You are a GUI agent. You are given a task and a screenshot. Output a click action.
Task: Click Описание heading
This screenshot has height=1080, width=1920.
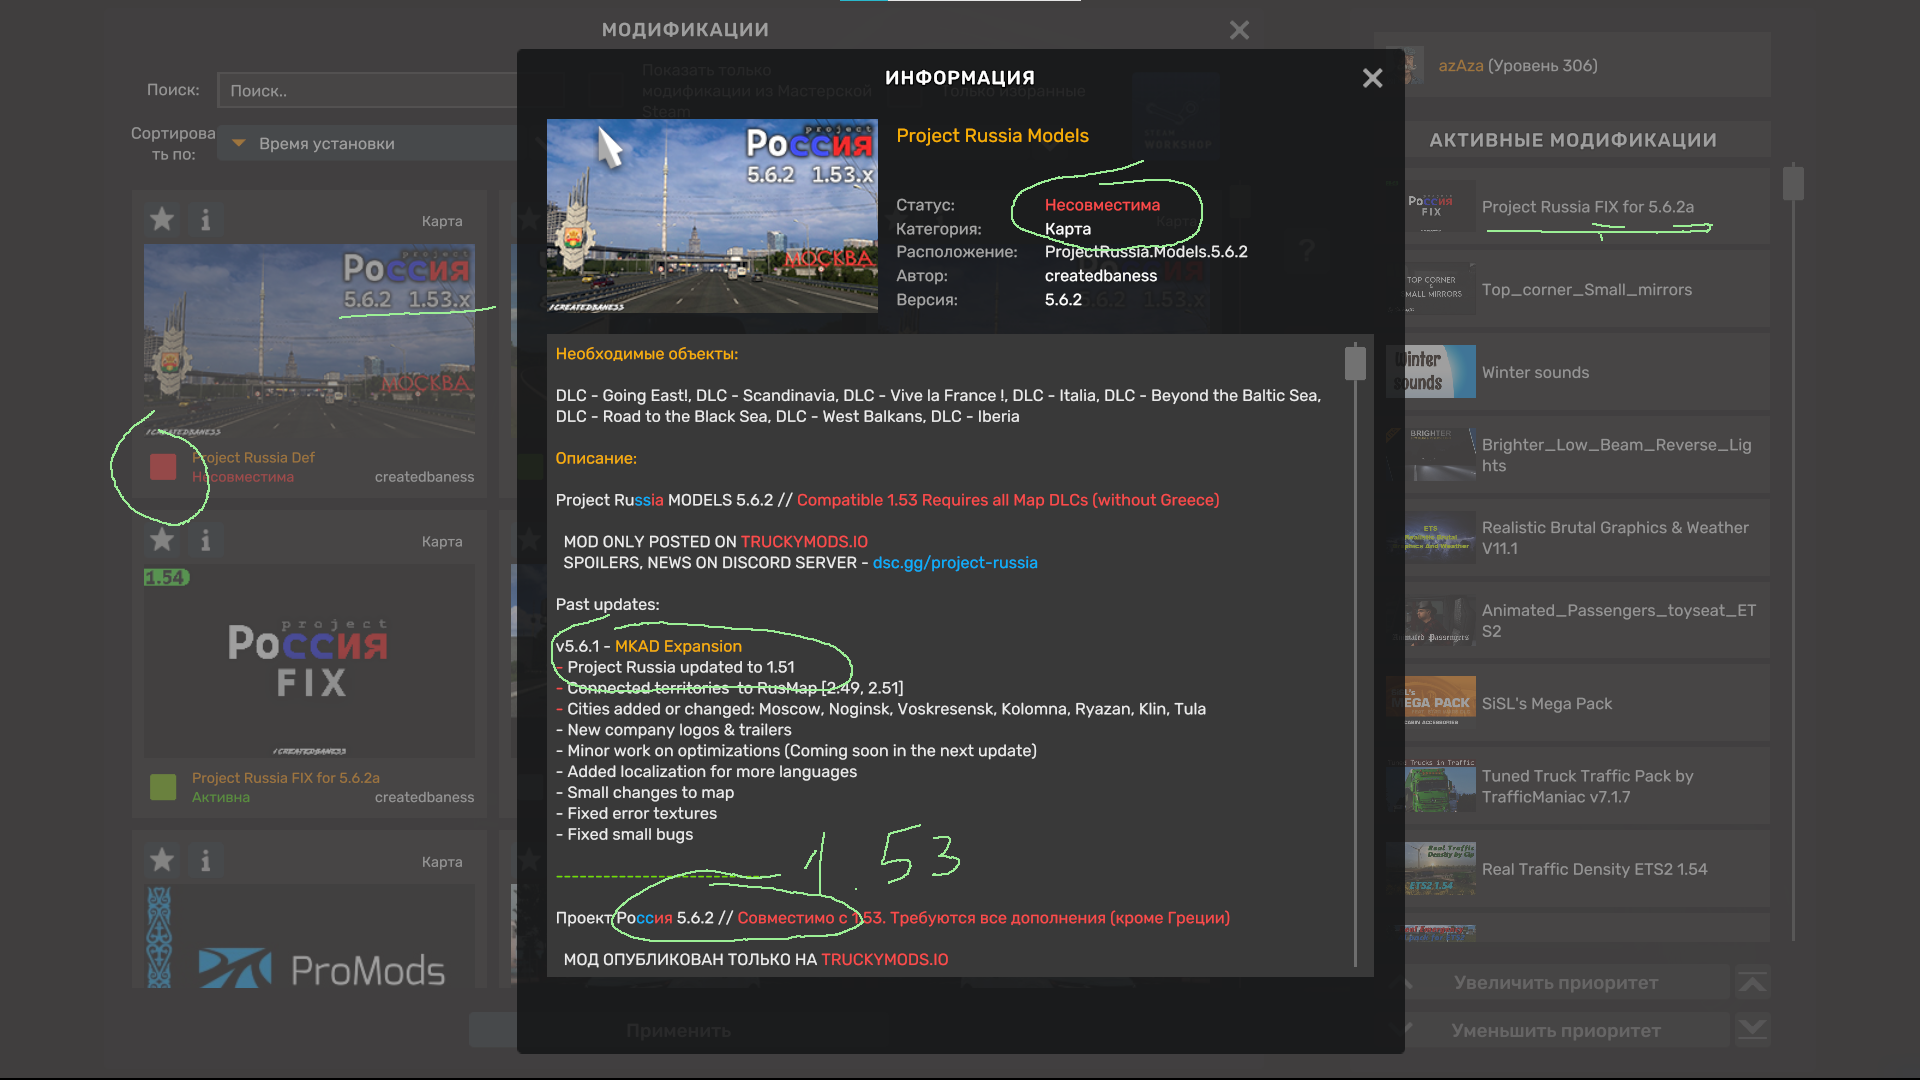[596, 459]
